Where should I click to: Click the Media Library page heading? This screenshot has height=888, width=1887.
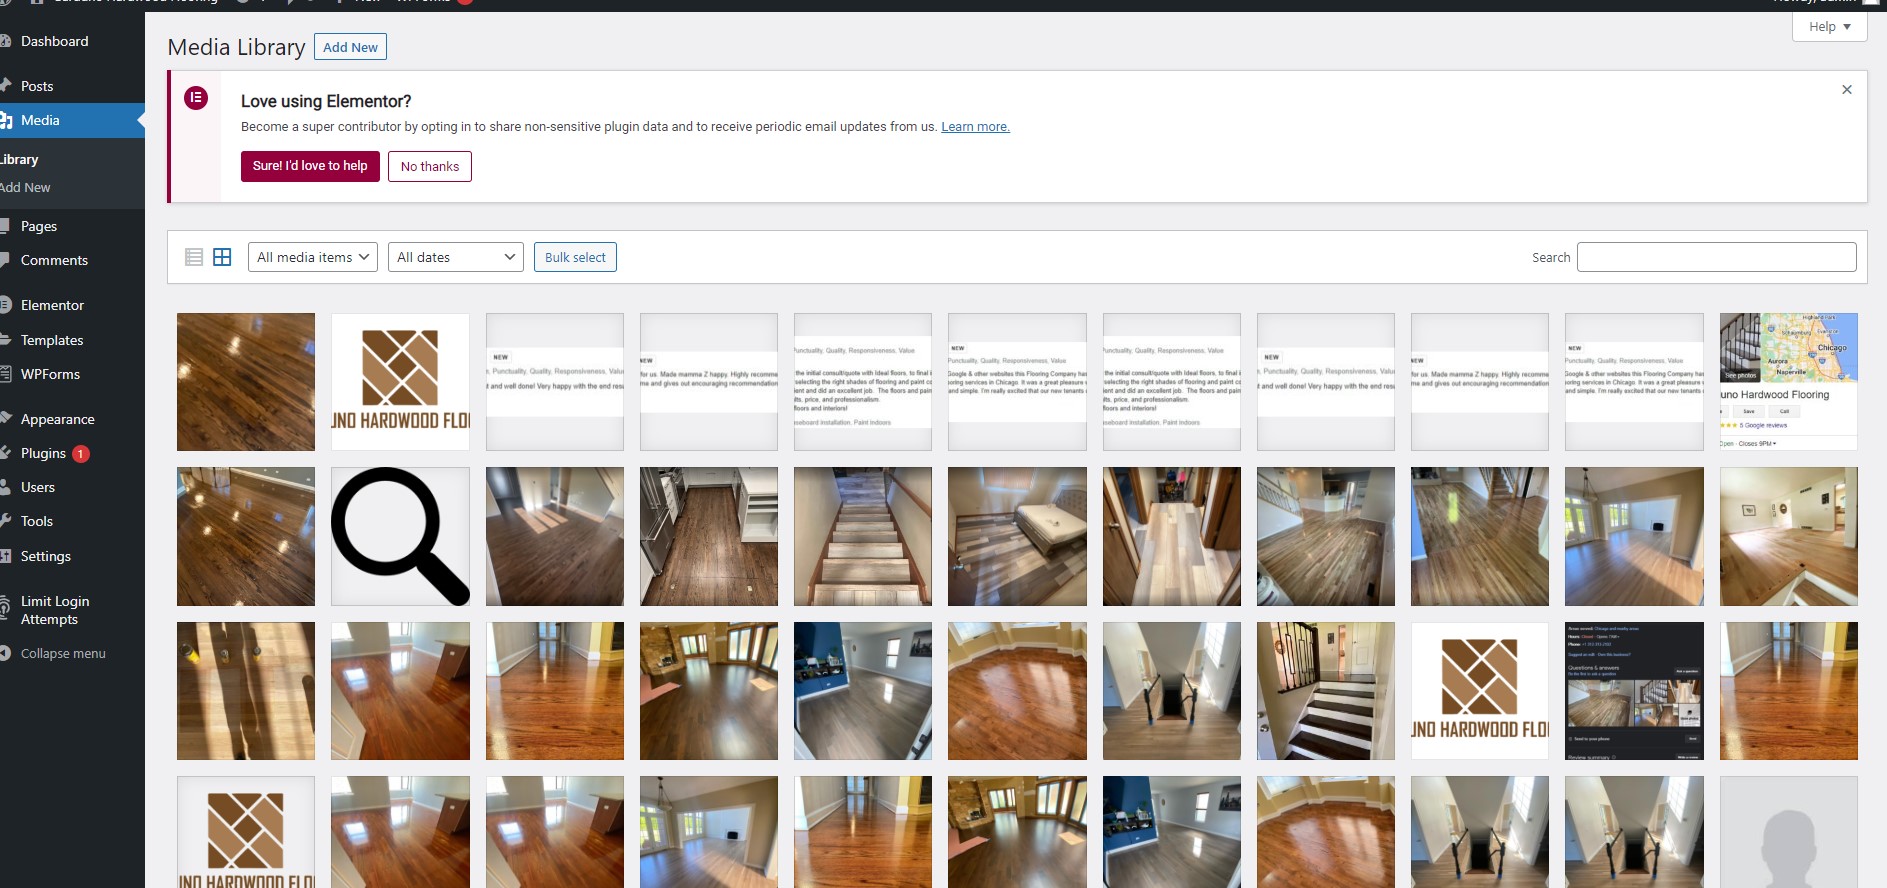pos(236,47)
